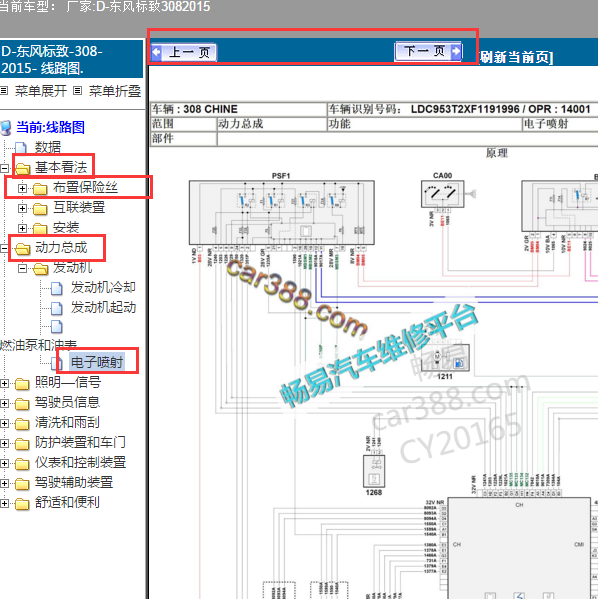Click the CA00 ignition switch component
The width and height of the screenshot is (598, 599).
442,194
